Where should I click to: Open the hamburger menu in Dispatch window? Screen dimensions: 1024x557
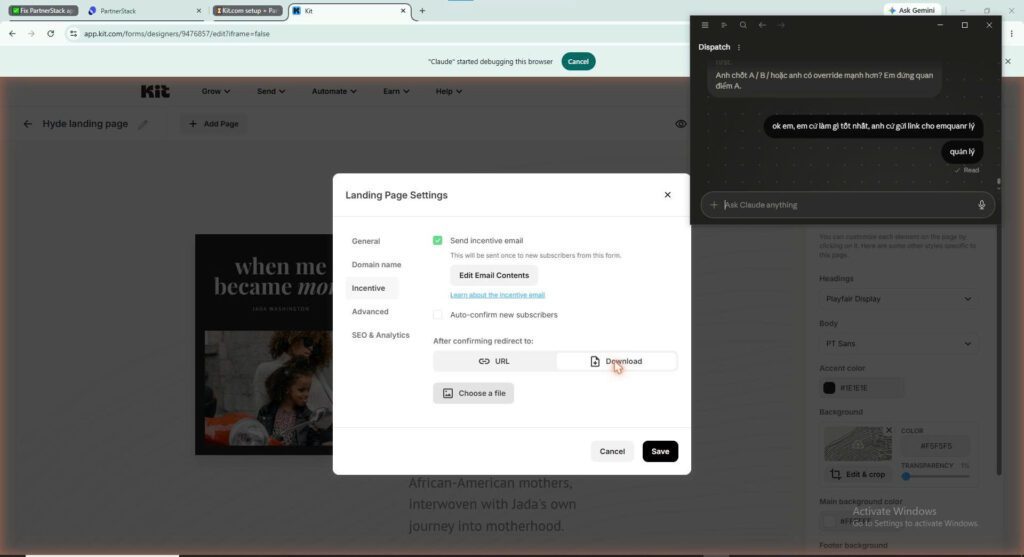[705, 25]
